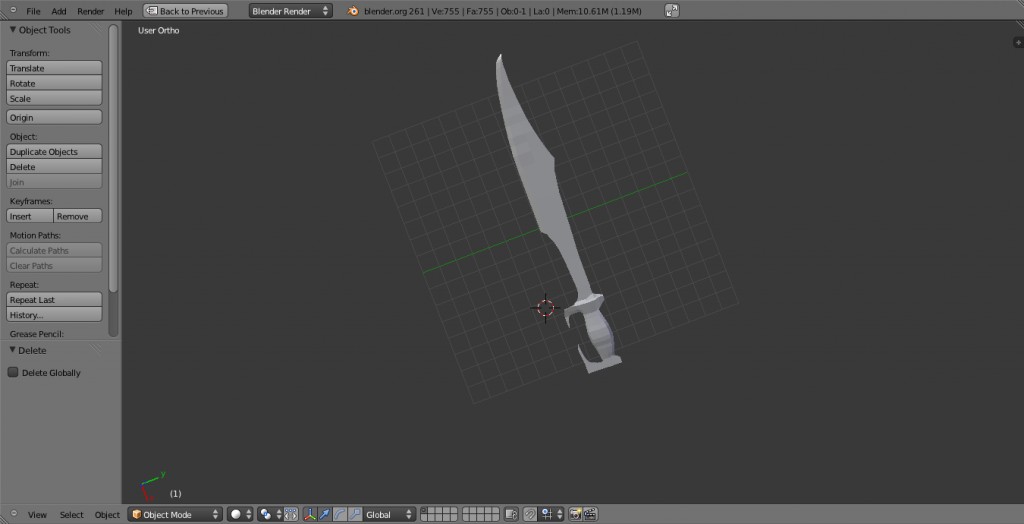Select the translate manipulator arrow icon
Viewport: 1024px width, 524px height.
(325, 514)
